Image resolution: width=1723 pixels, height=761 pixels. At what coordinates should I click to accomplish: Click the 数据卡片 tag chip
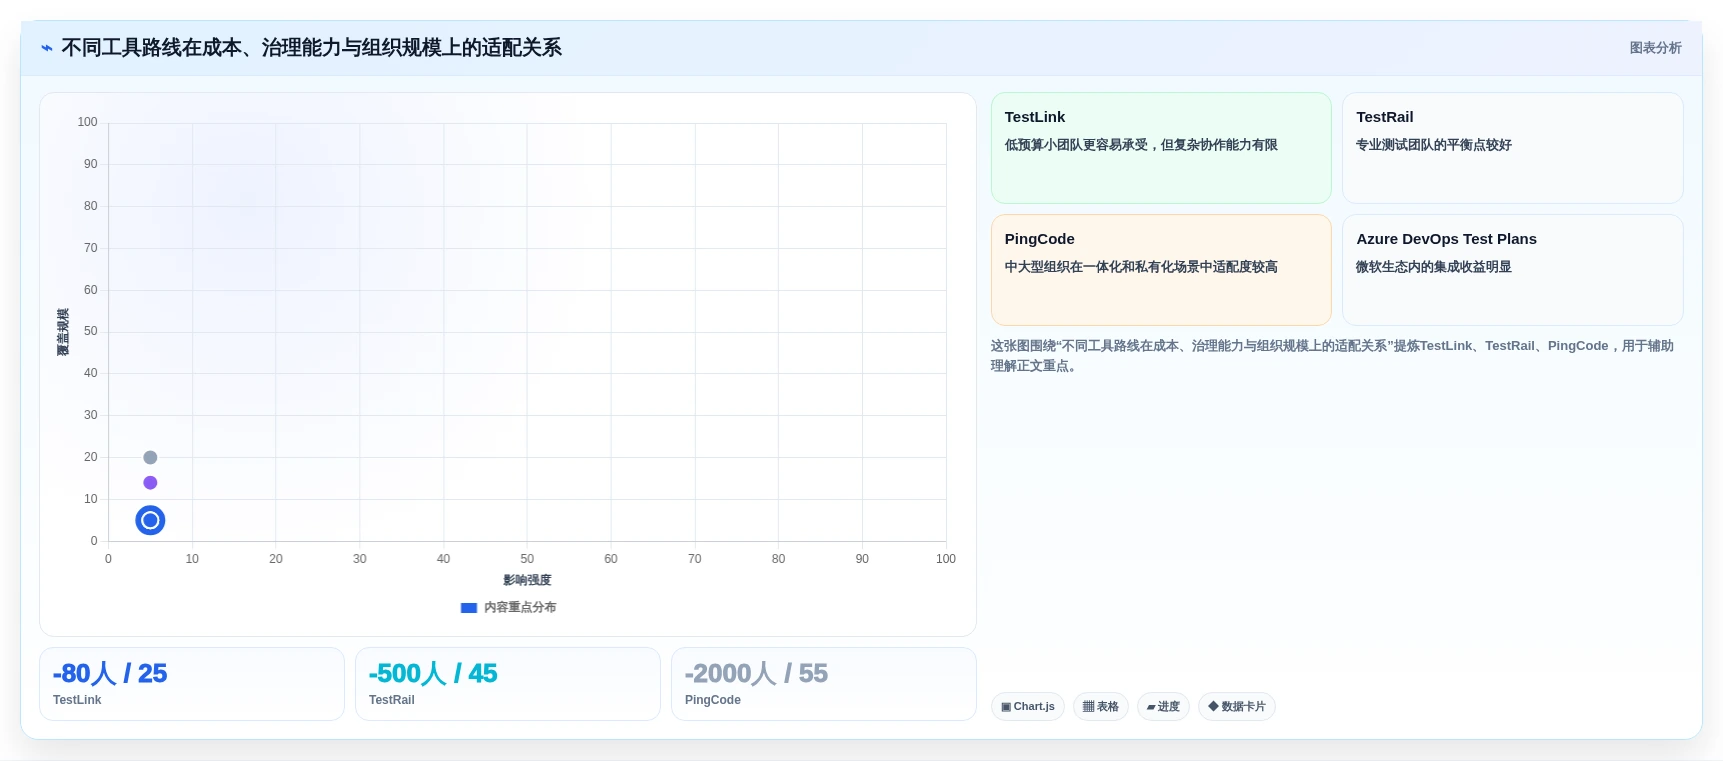tap(1237, 706)
